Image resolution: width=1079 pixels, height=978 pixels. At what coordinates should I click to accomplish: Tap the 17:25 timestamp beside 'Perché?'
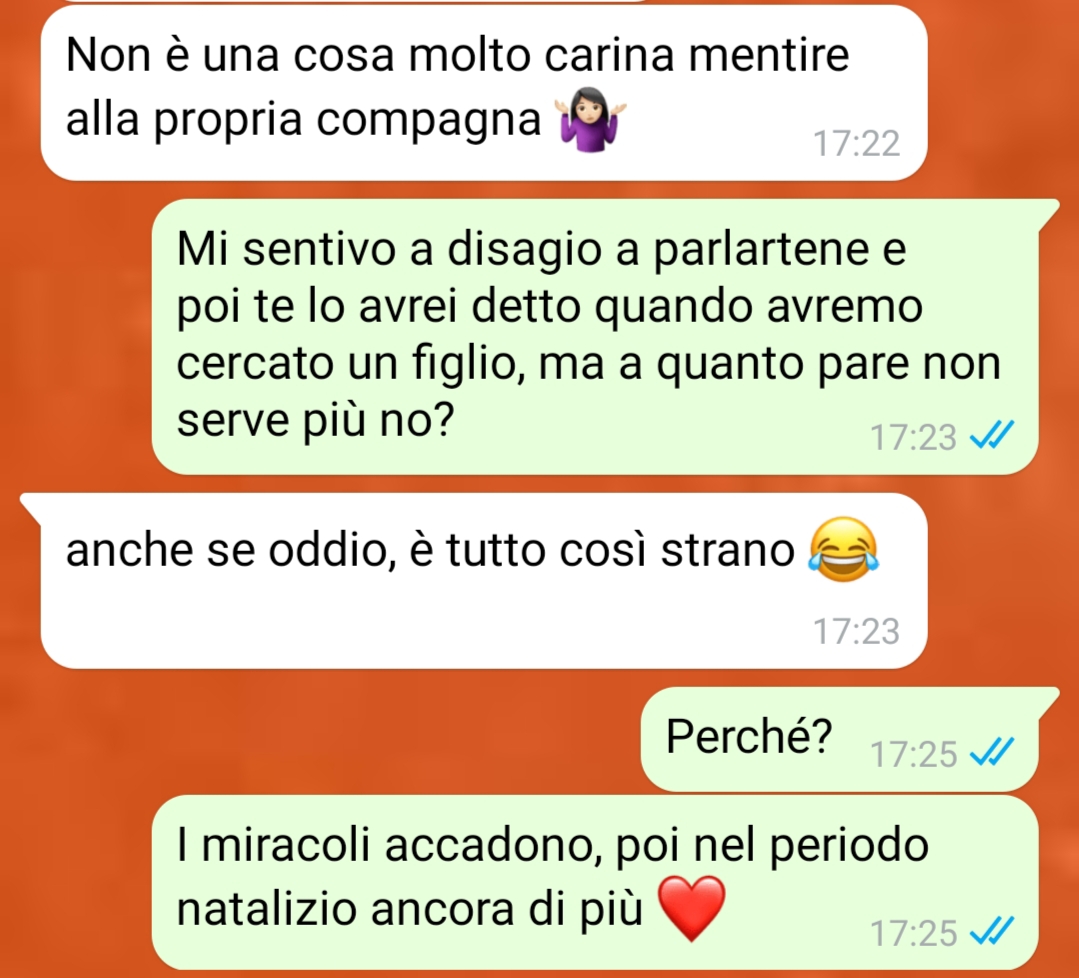pyautogui.click(x=913, y=754)
